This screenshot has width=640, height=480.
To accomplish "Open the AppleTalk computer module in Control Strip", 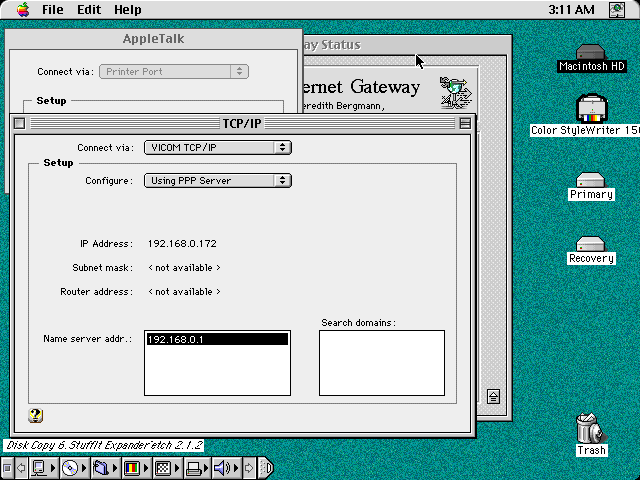I will pyautogui.click(x=43, y=468).
